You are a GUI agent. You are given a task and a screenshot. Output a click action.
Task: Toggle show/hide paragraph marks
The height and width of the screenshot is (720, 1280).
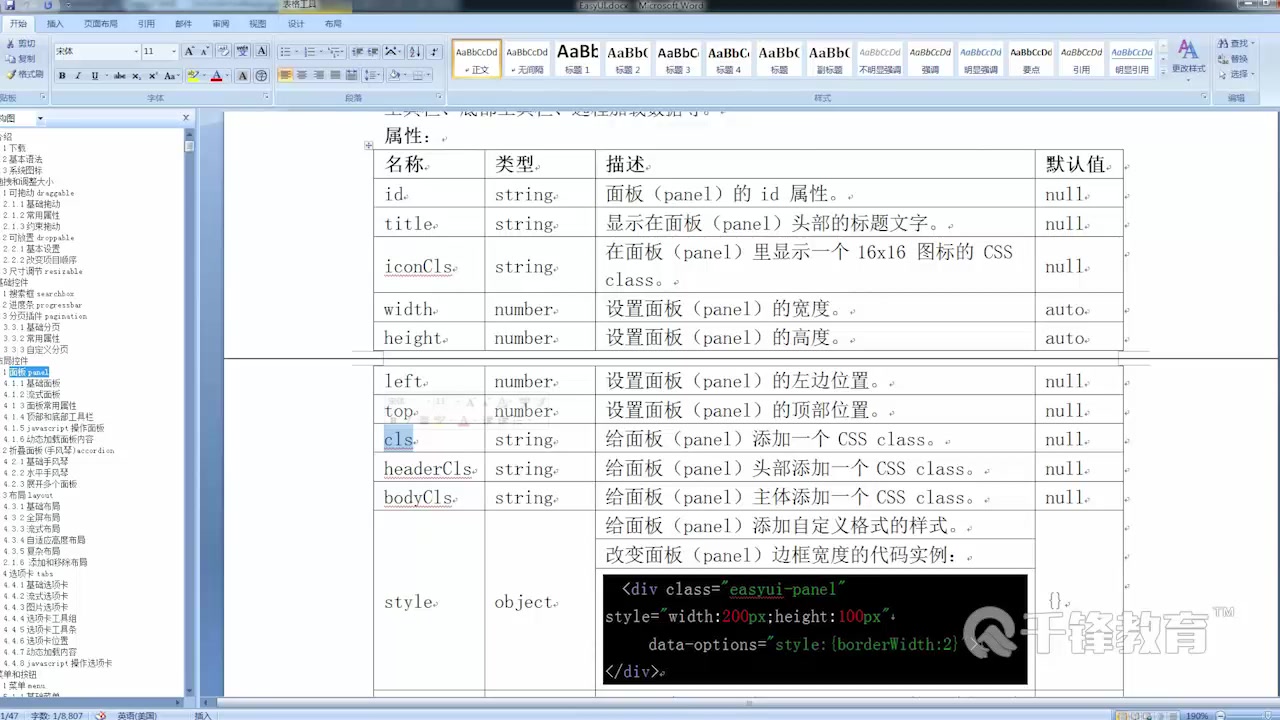pos(435,51)
